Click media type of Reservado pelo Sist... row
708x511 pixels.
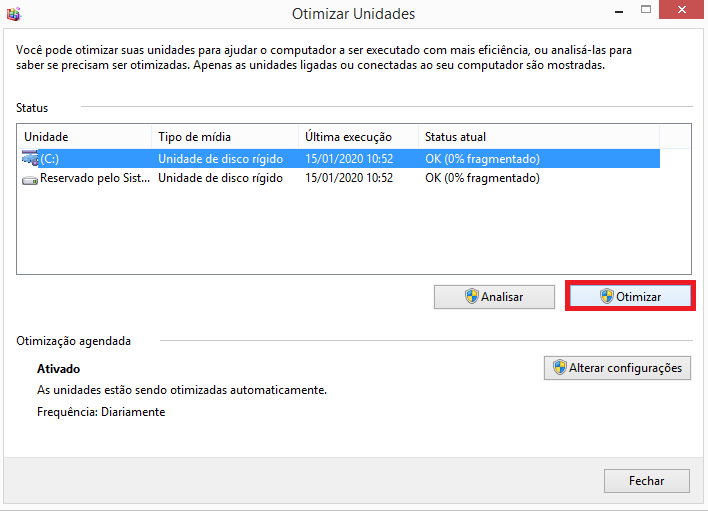tap(220, 178)
